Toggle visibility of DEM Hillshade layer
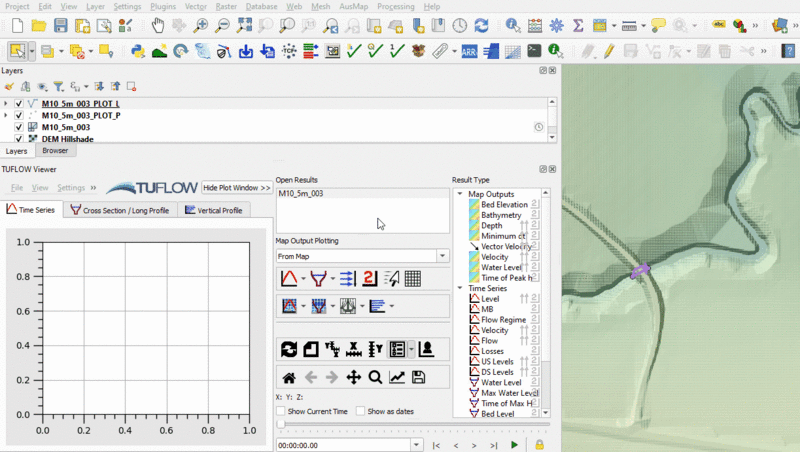Screen dimensions: 800x452 pyautogui.click(x=19, y=139)
